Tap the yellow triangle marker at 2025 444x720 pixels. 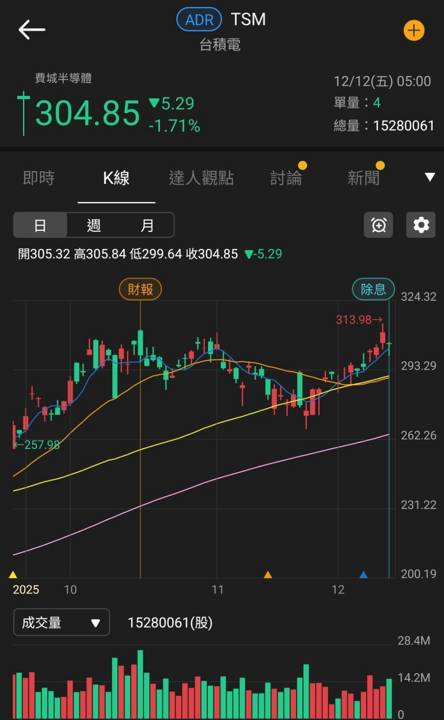(13, 574)
